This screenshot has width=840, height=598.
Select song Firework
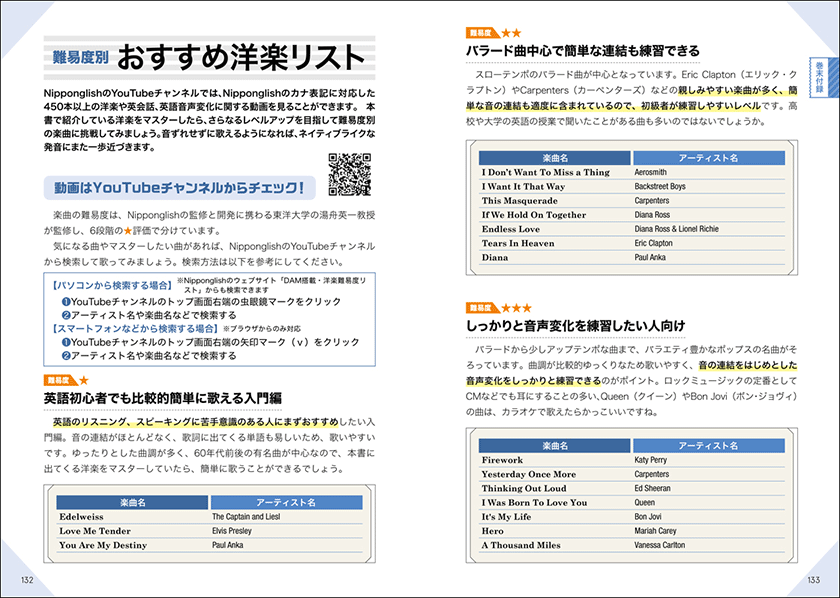coord(502,460)
